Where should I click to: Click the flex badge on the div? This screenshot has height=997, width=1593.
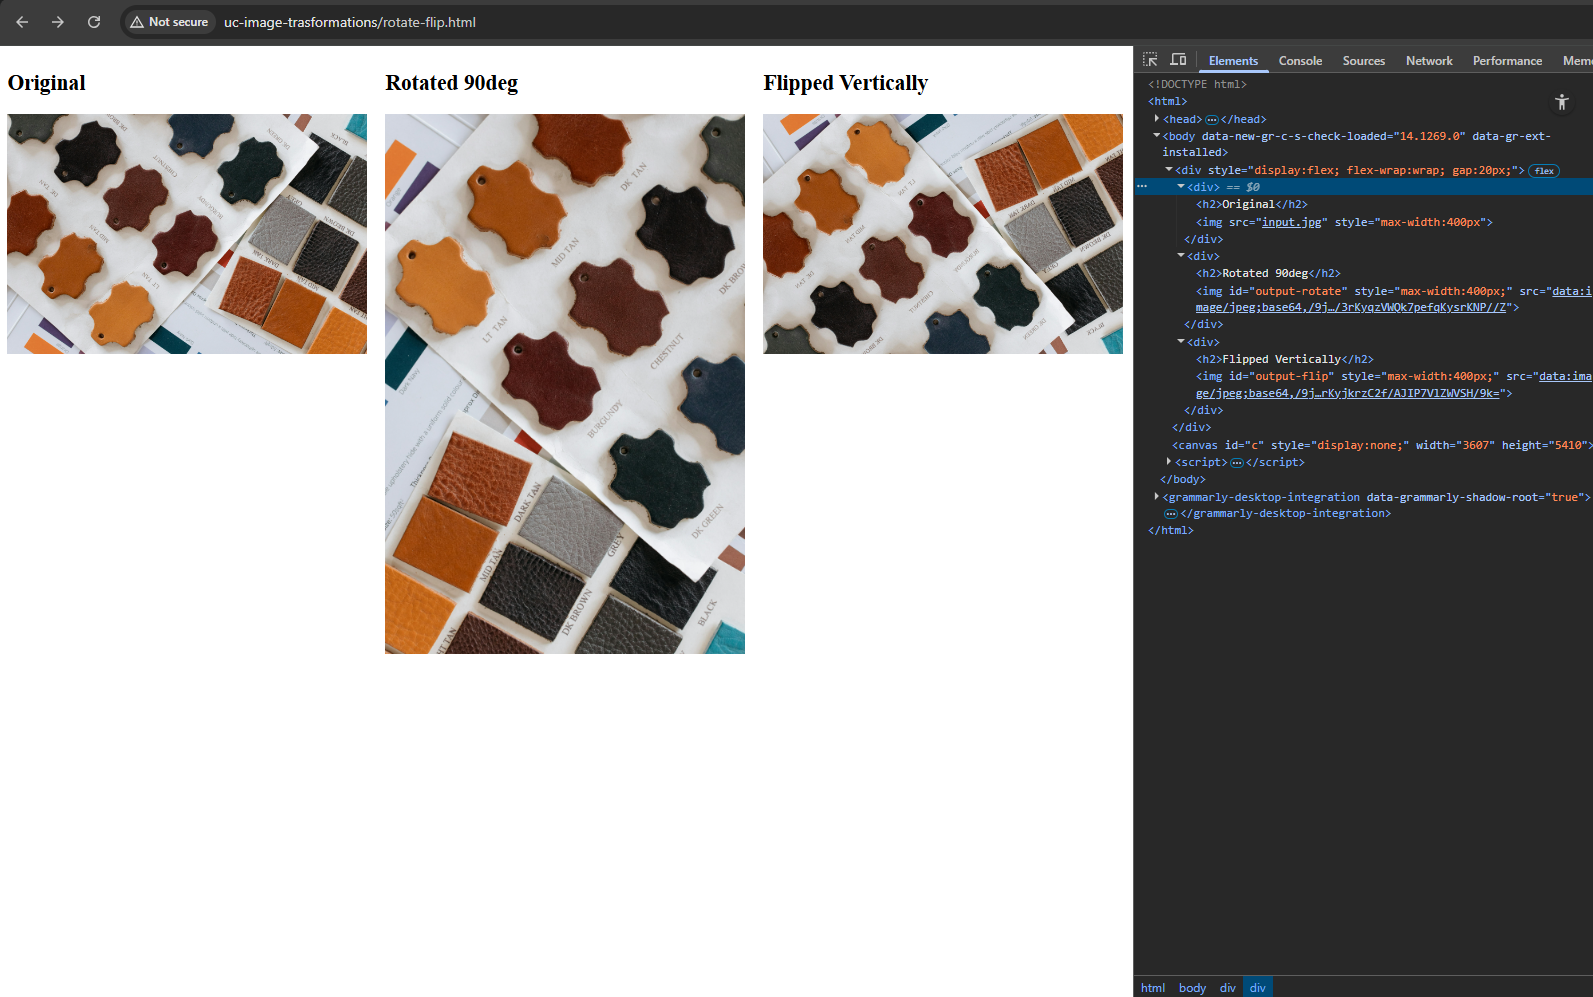1544,171
